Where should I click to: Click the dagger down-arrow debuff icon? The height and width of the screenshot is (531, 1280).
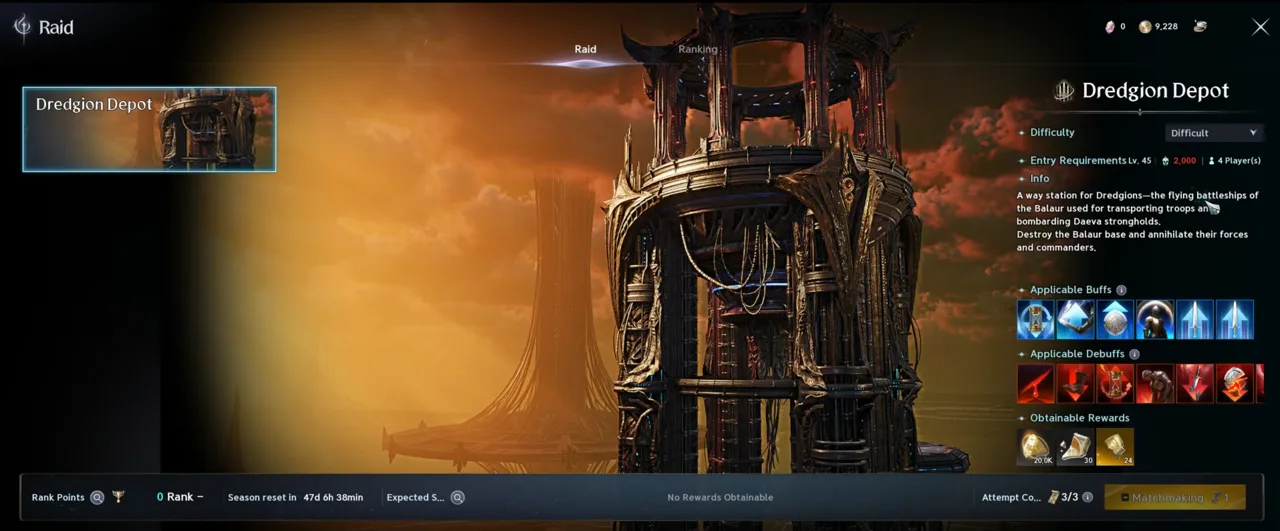1195,384
